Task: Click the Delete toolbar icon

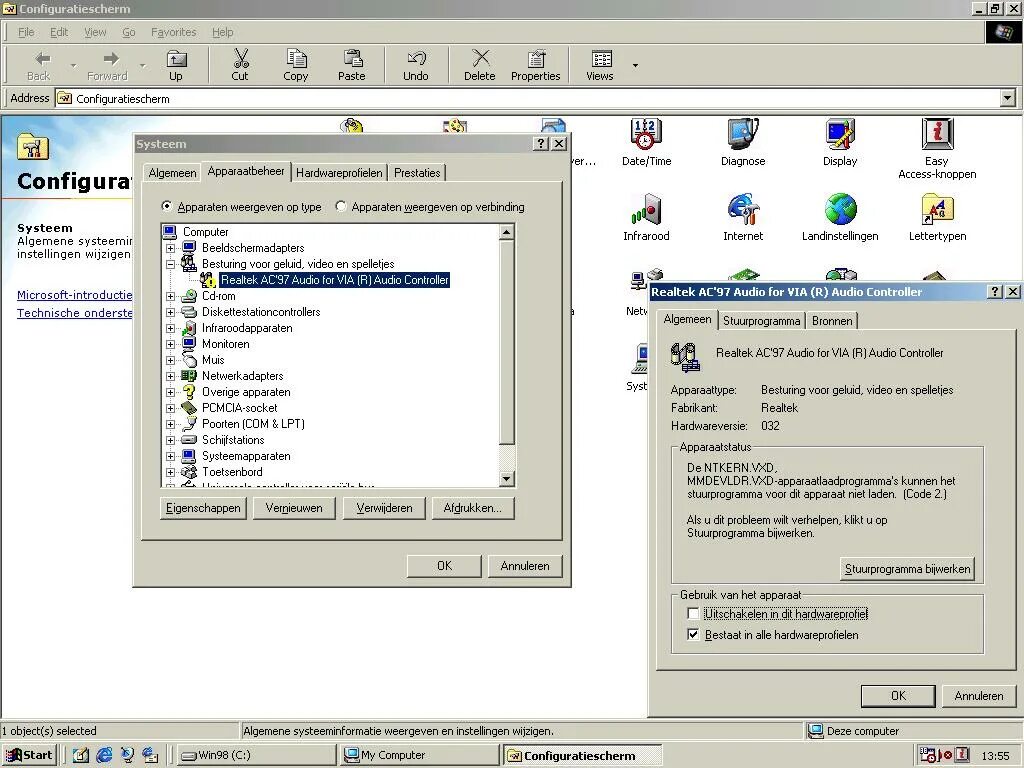Action: tap(479, 65)
